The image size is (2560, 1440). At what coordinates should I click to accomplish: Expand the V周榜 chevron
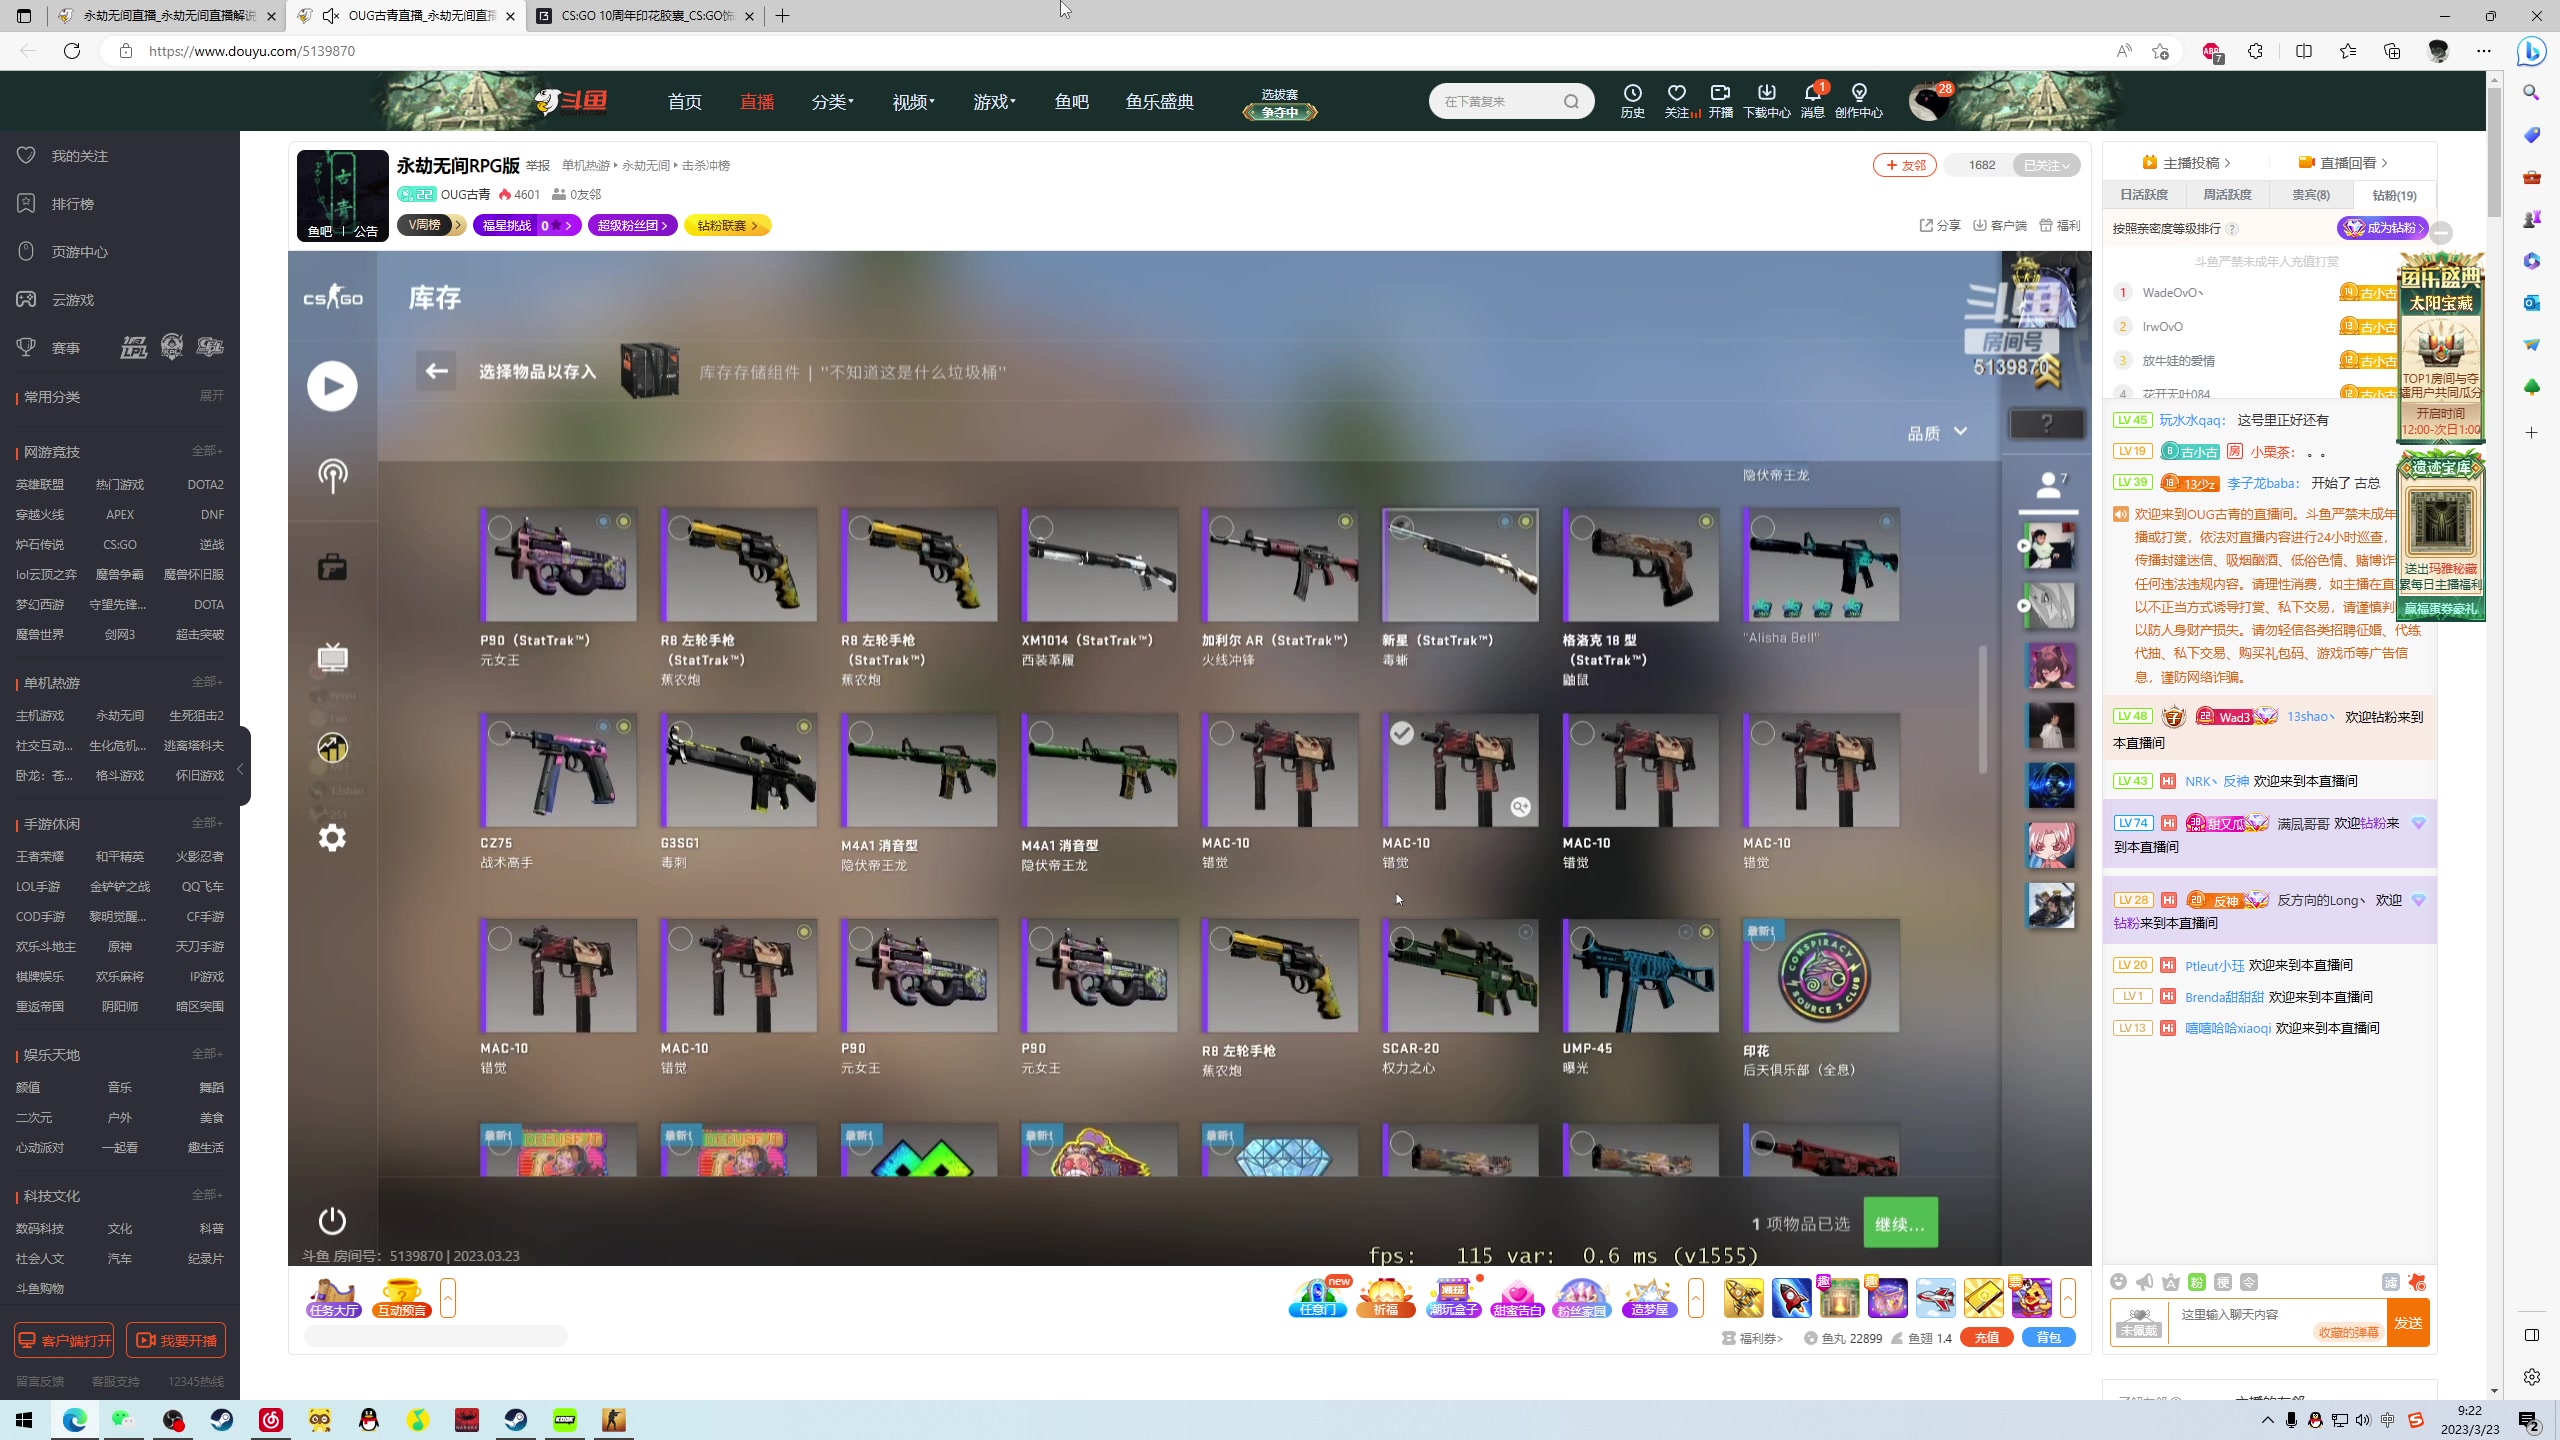458,225
